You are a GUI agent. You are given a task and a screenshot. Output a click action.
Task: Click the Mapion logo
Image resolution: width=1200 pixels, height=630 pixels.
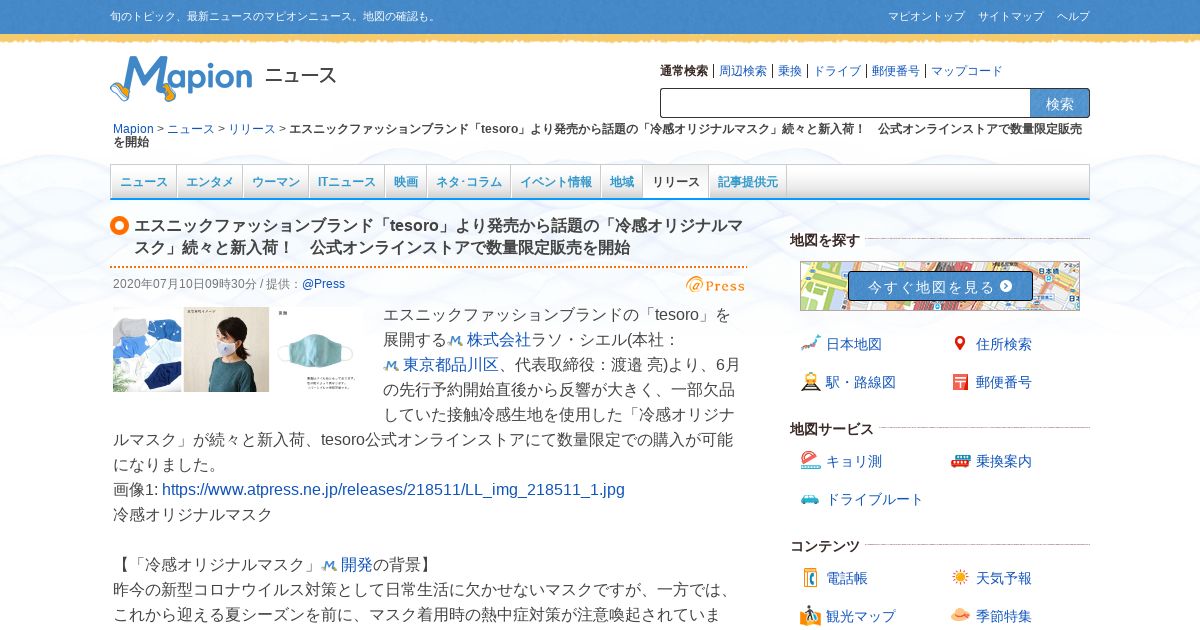point(181,78)
